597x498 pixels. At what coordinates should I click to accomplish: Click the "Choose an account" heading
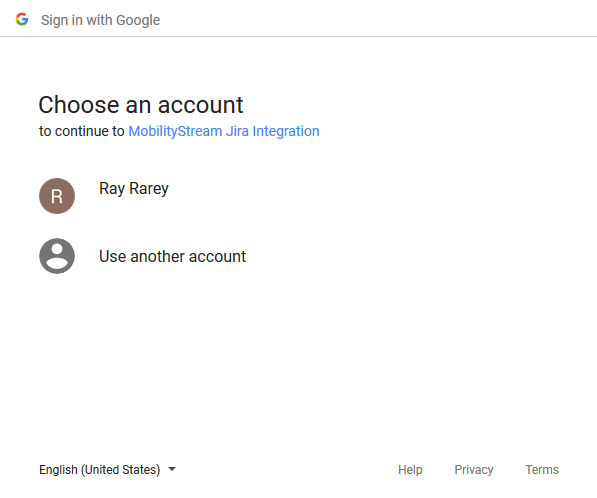pos(141,105)
